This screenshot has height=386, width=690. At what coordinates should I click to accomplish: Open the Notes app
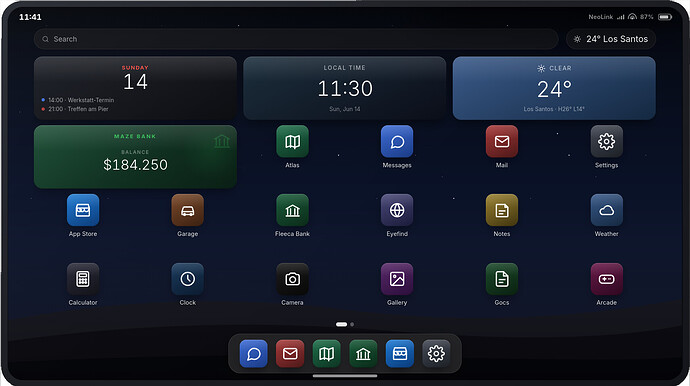click(x=502, y=210)
